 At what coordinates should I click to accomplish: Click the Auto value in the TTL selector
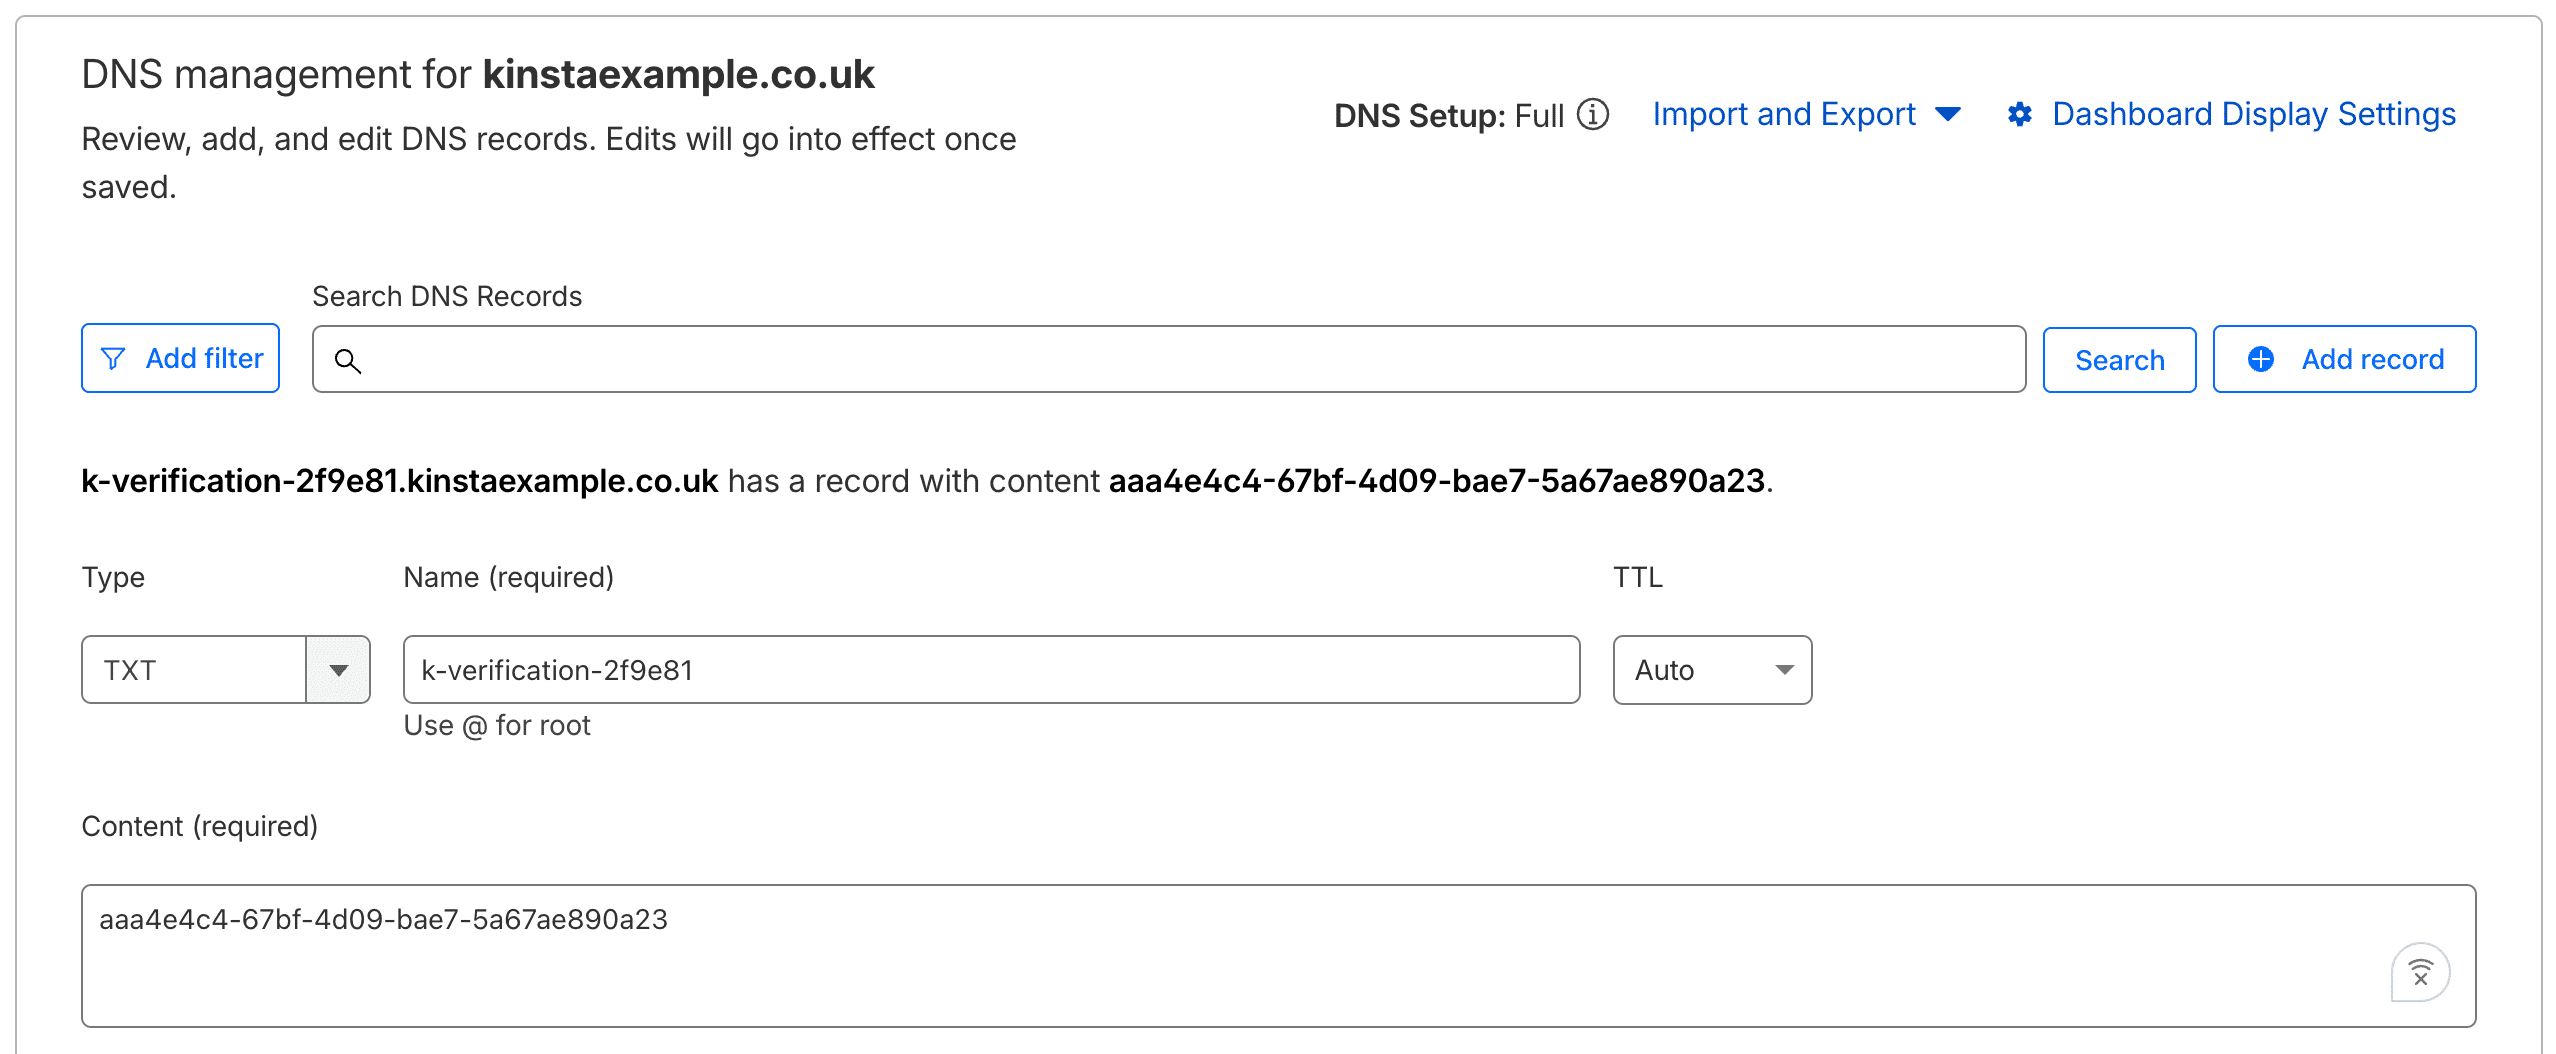click(1663, 669)
